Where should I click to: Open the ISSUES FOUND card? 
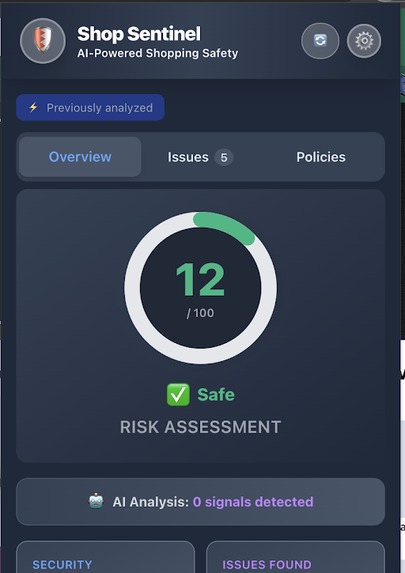pos(296,557)
